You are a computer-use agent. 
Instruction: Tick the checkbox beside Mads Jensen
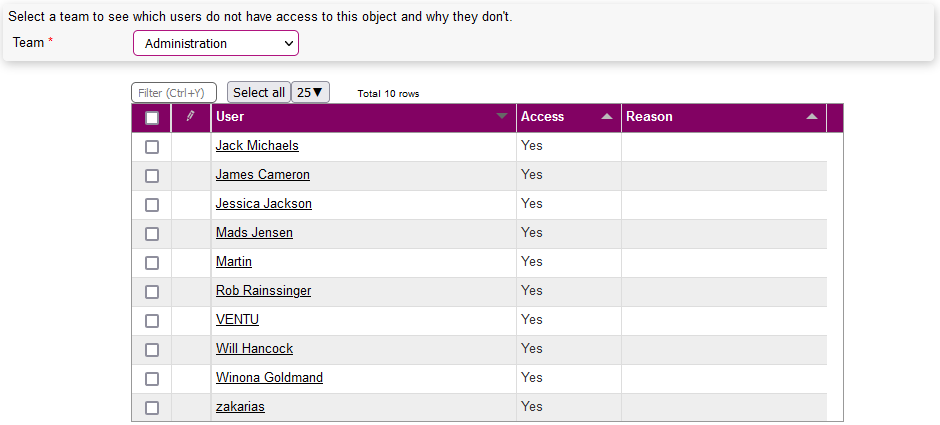tap(152, 234)
